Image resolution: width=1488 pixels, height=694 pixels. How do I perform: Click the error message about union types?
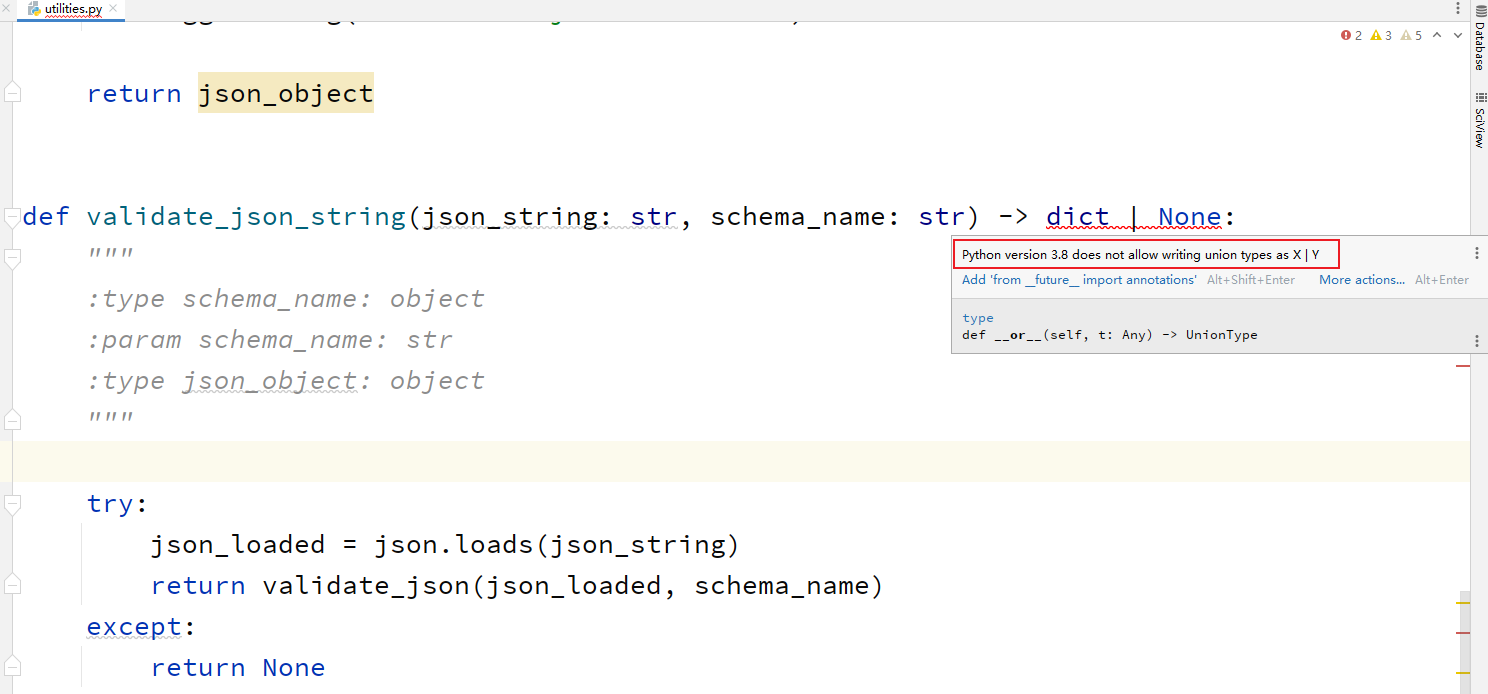click(x=1141, y=255)
